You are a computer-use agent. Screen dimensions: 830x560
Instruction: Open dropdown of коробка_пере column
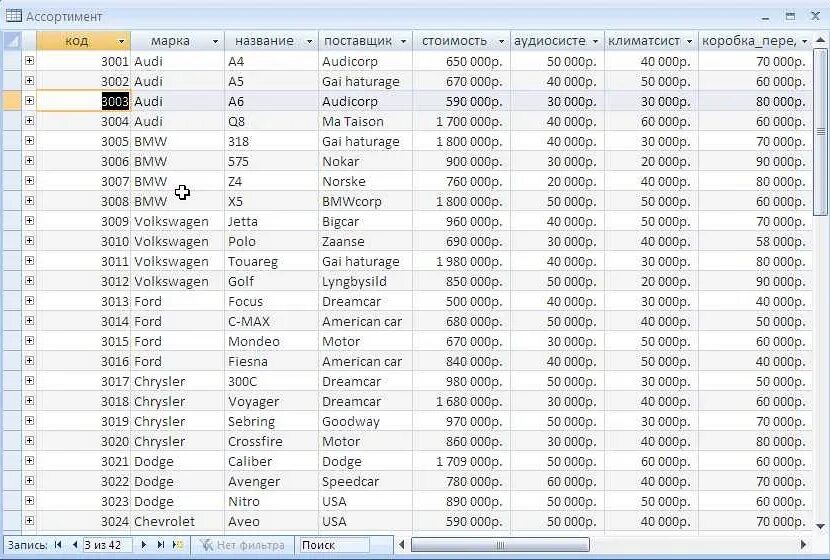(805, 41)
